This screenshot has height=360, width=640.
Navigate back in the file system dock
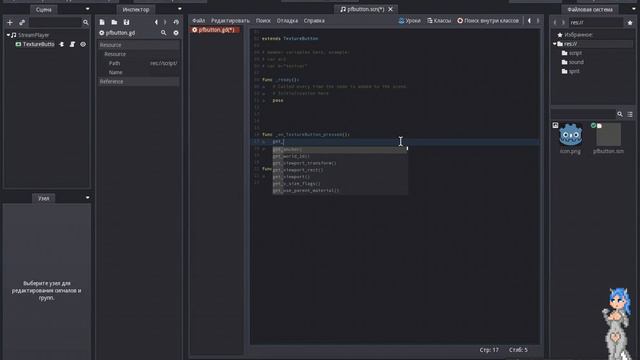click(555, 22)
